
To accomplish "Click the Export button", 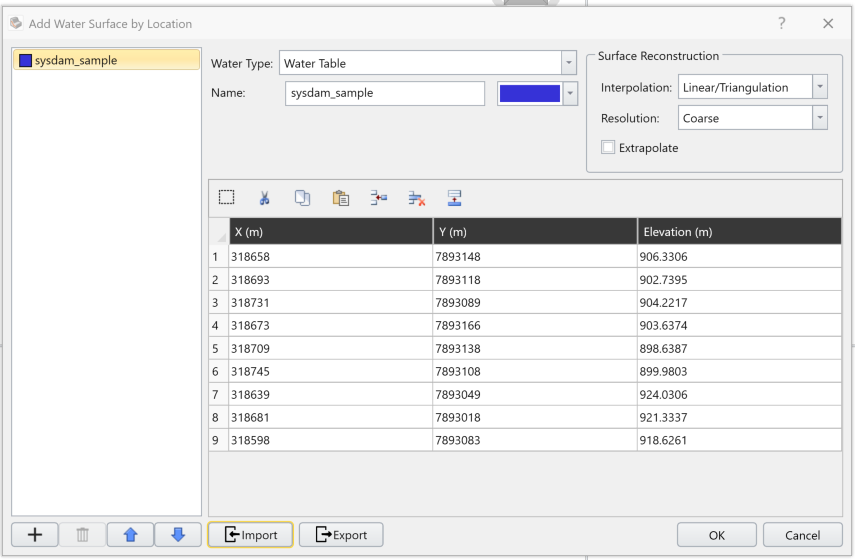I will (x=341, y=535).
